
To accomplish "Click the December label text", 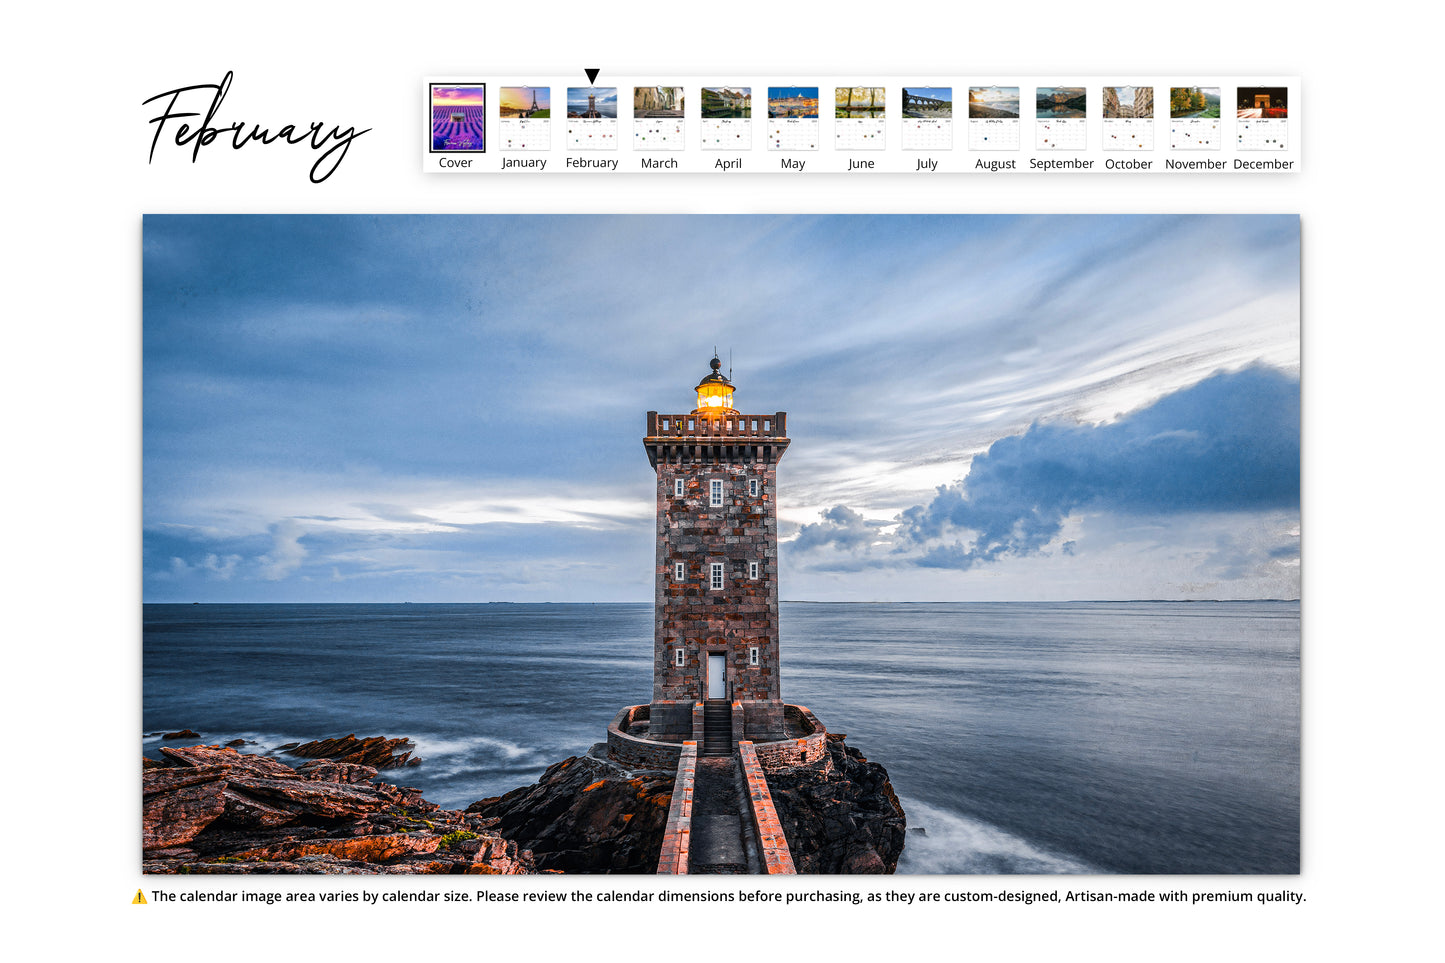I will (x=1263, y=164).
